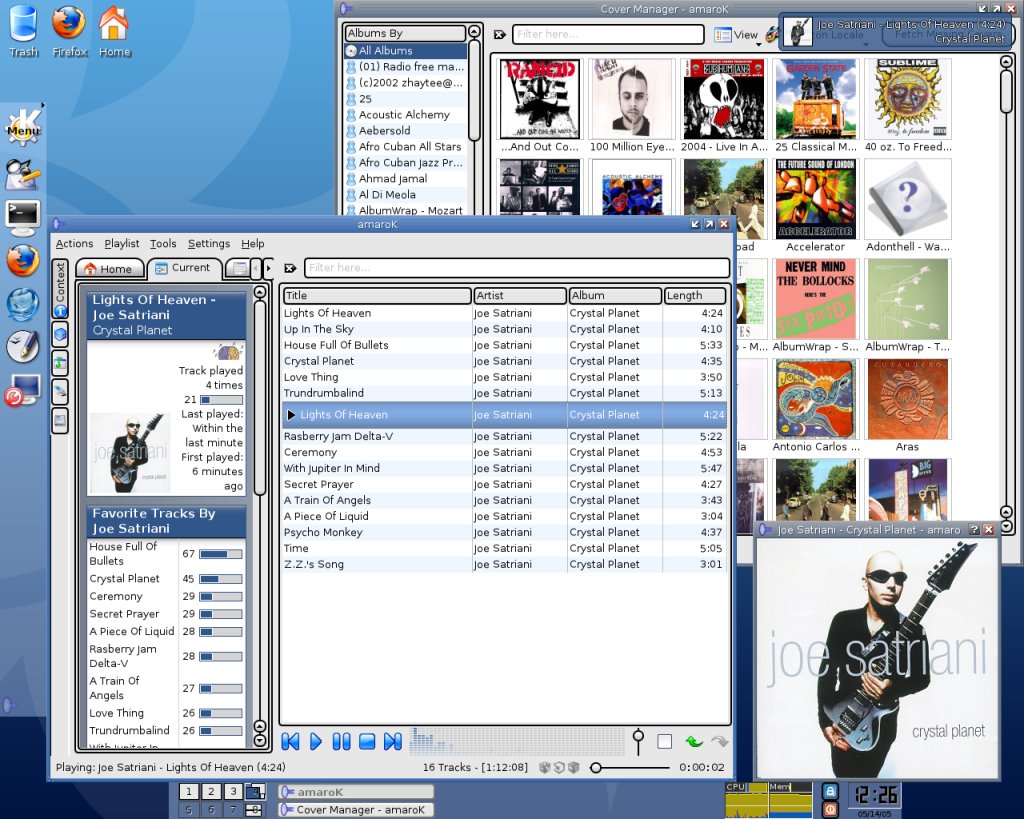Click the Adonthell album with missing cover
The image size is (1024, 819).
[908, 199]
